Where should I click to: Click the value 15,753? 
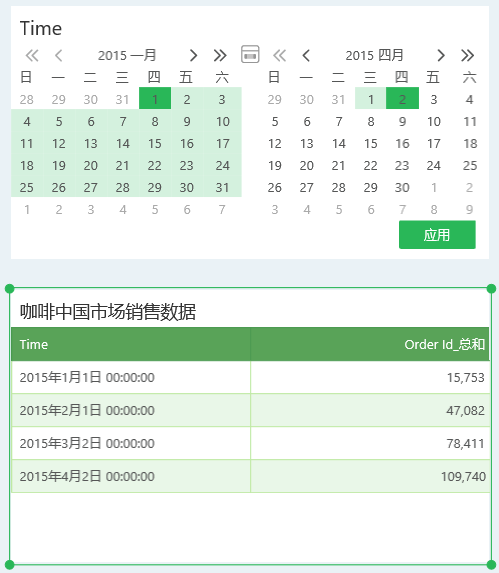(x=466, y=377)
